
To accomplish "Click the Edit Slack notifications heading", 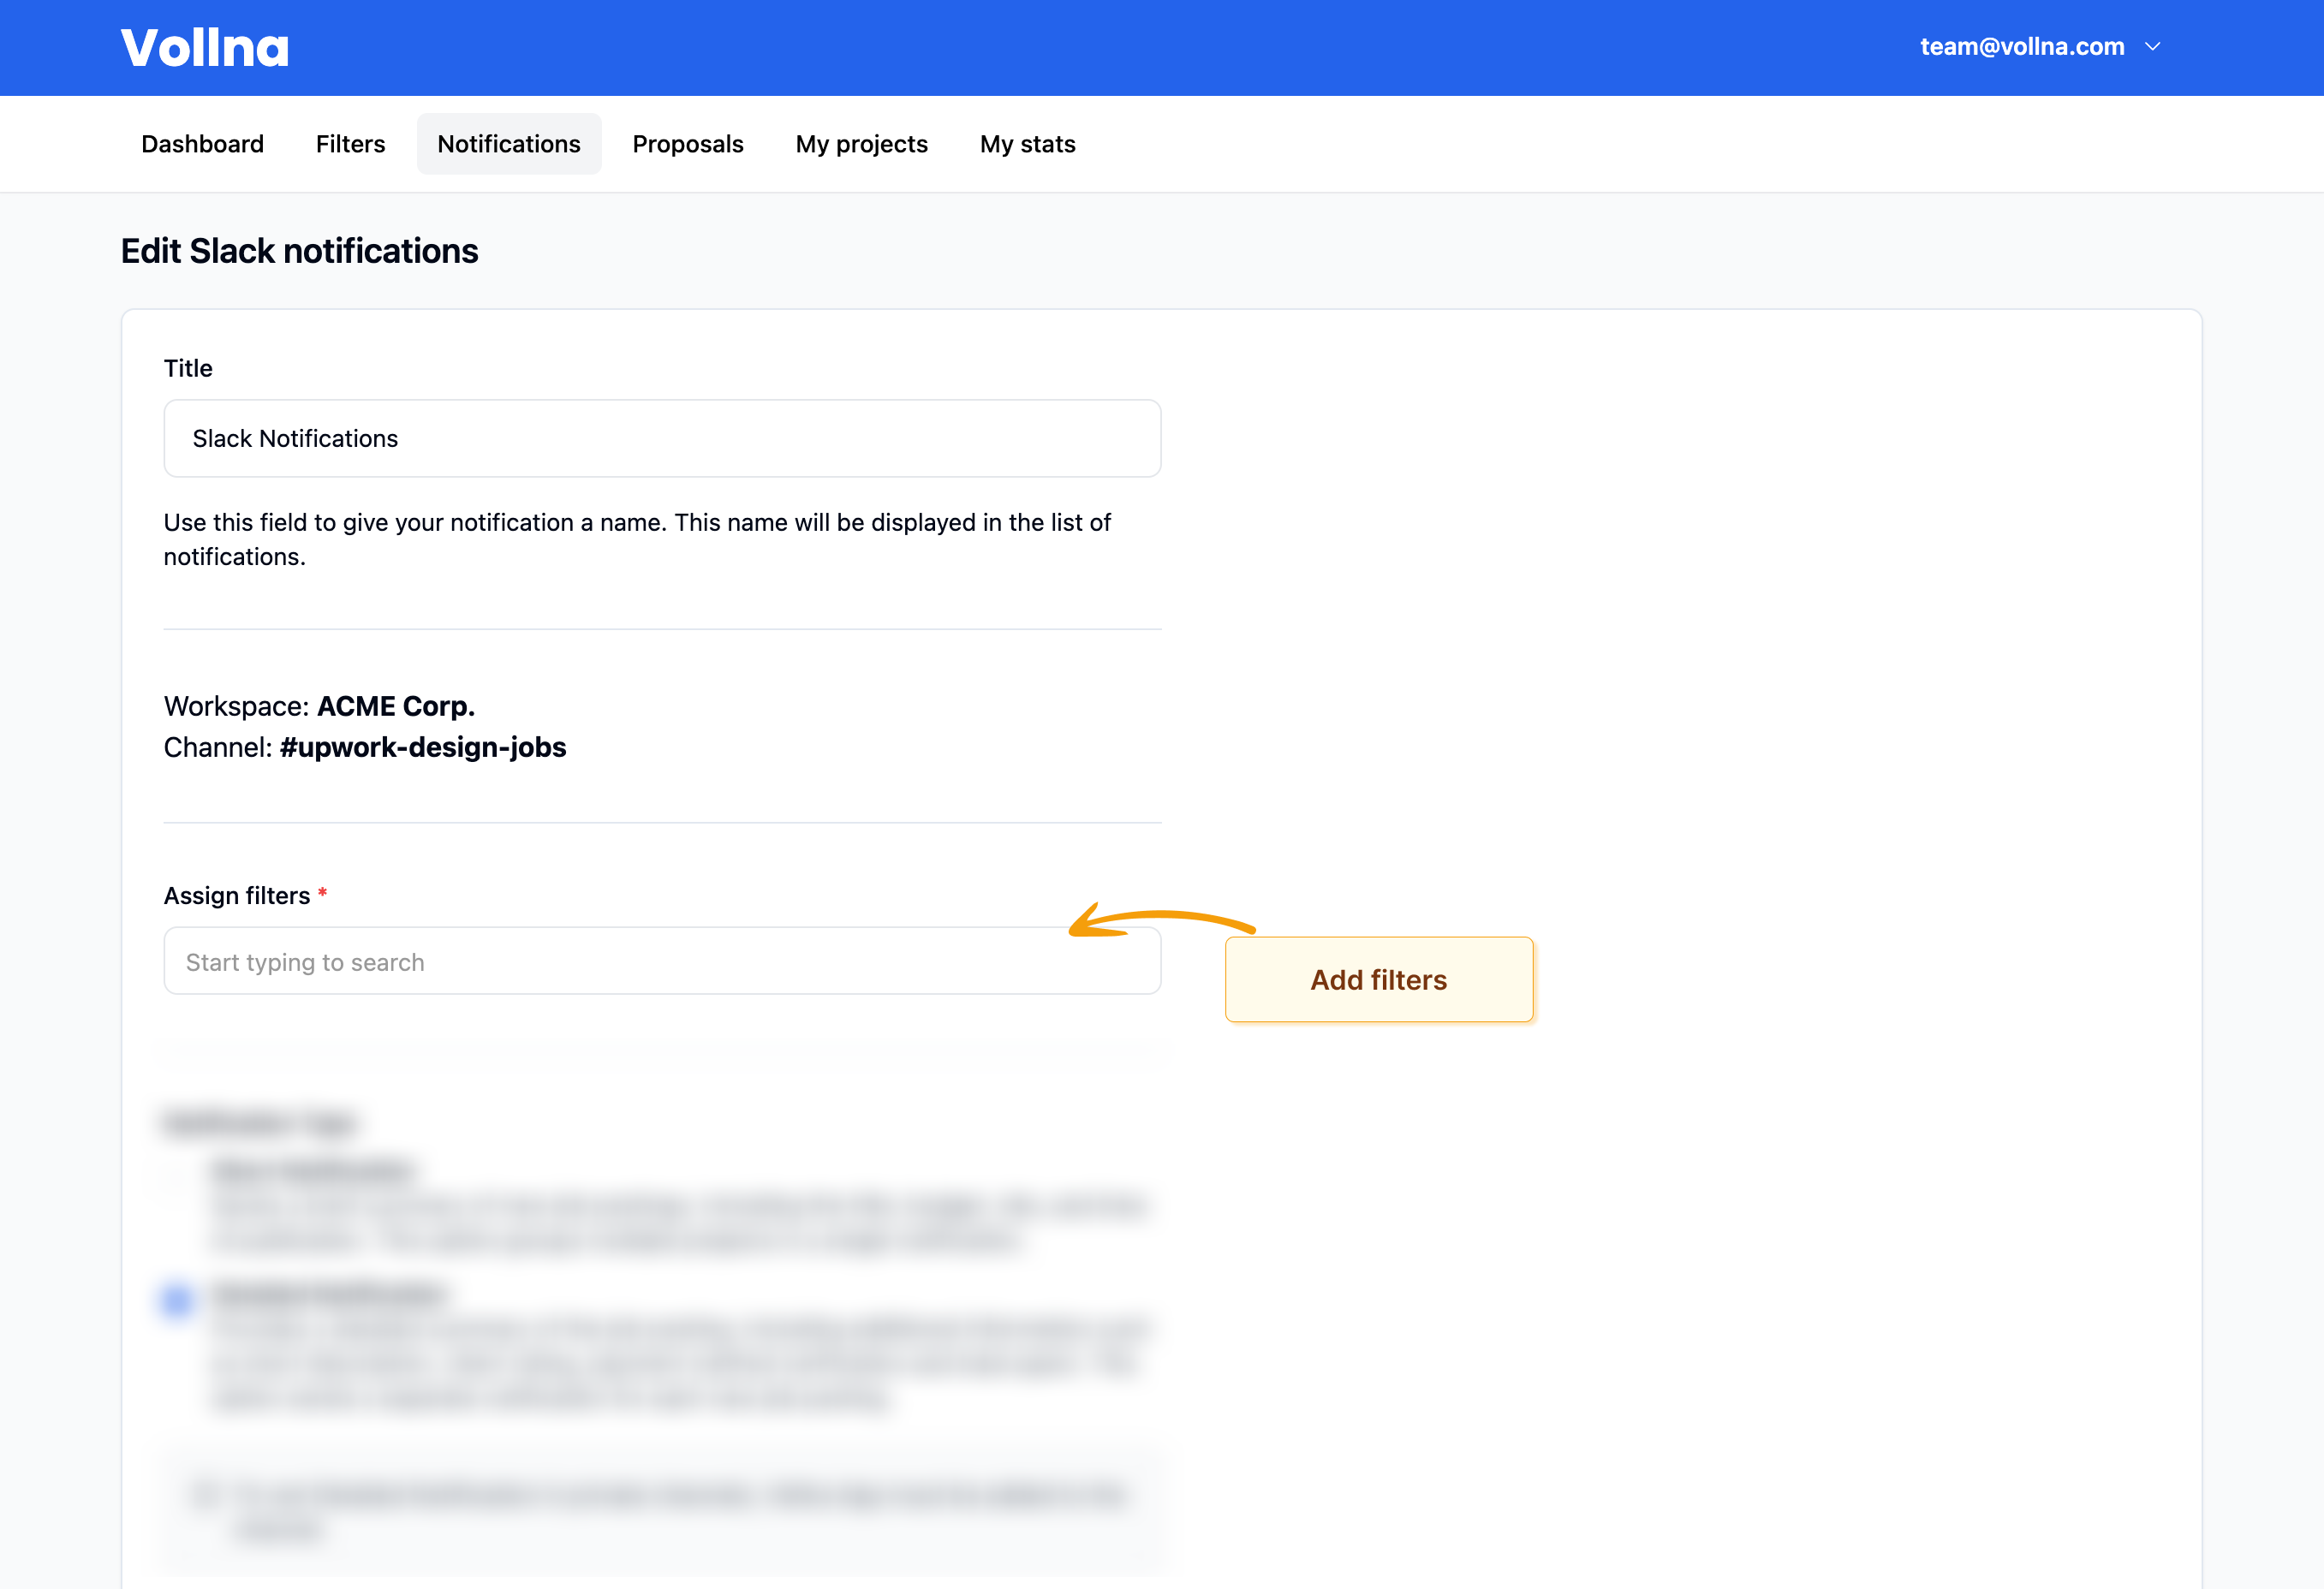I will coord(299,251).
